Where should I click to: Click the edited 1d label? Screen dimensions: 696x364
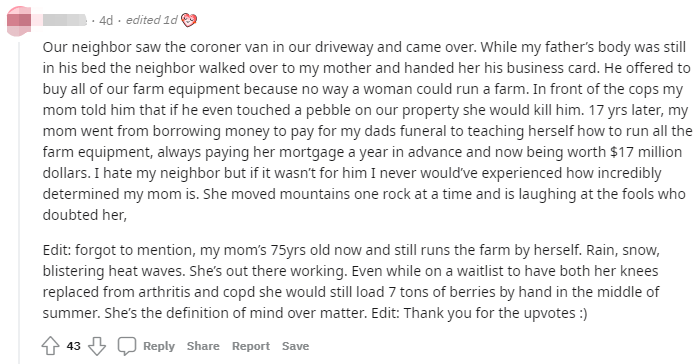click(152, 20)
